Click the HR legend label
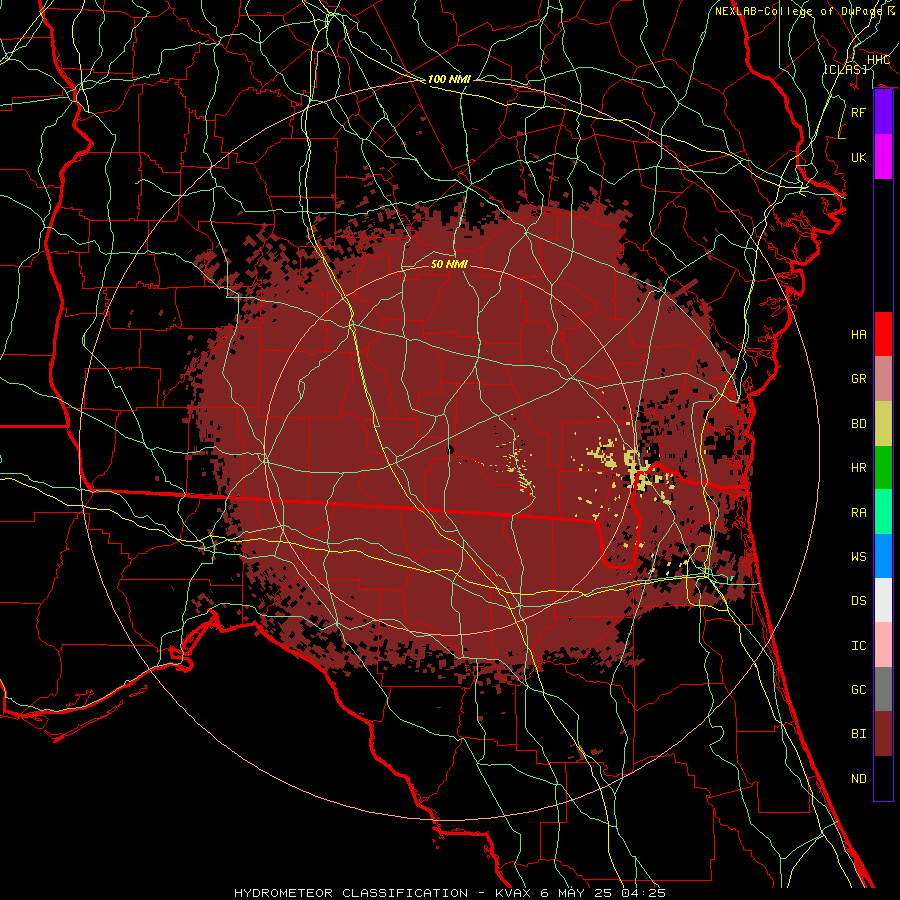Viewport: 900px width, 900px height. 859,468
